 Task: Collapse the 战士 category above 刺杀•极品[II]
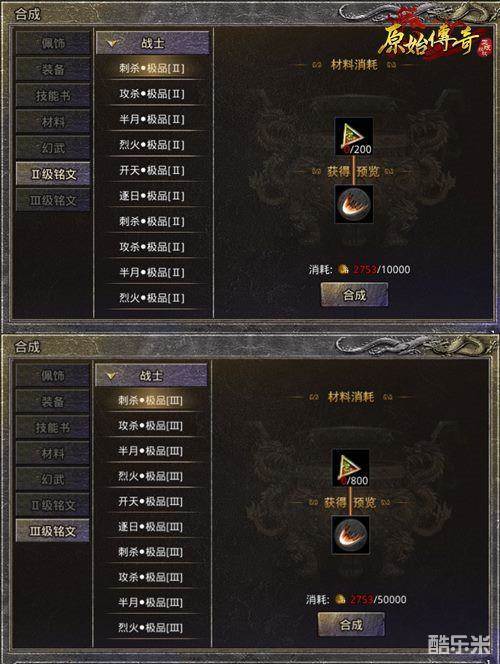click(x=152, y=43)
